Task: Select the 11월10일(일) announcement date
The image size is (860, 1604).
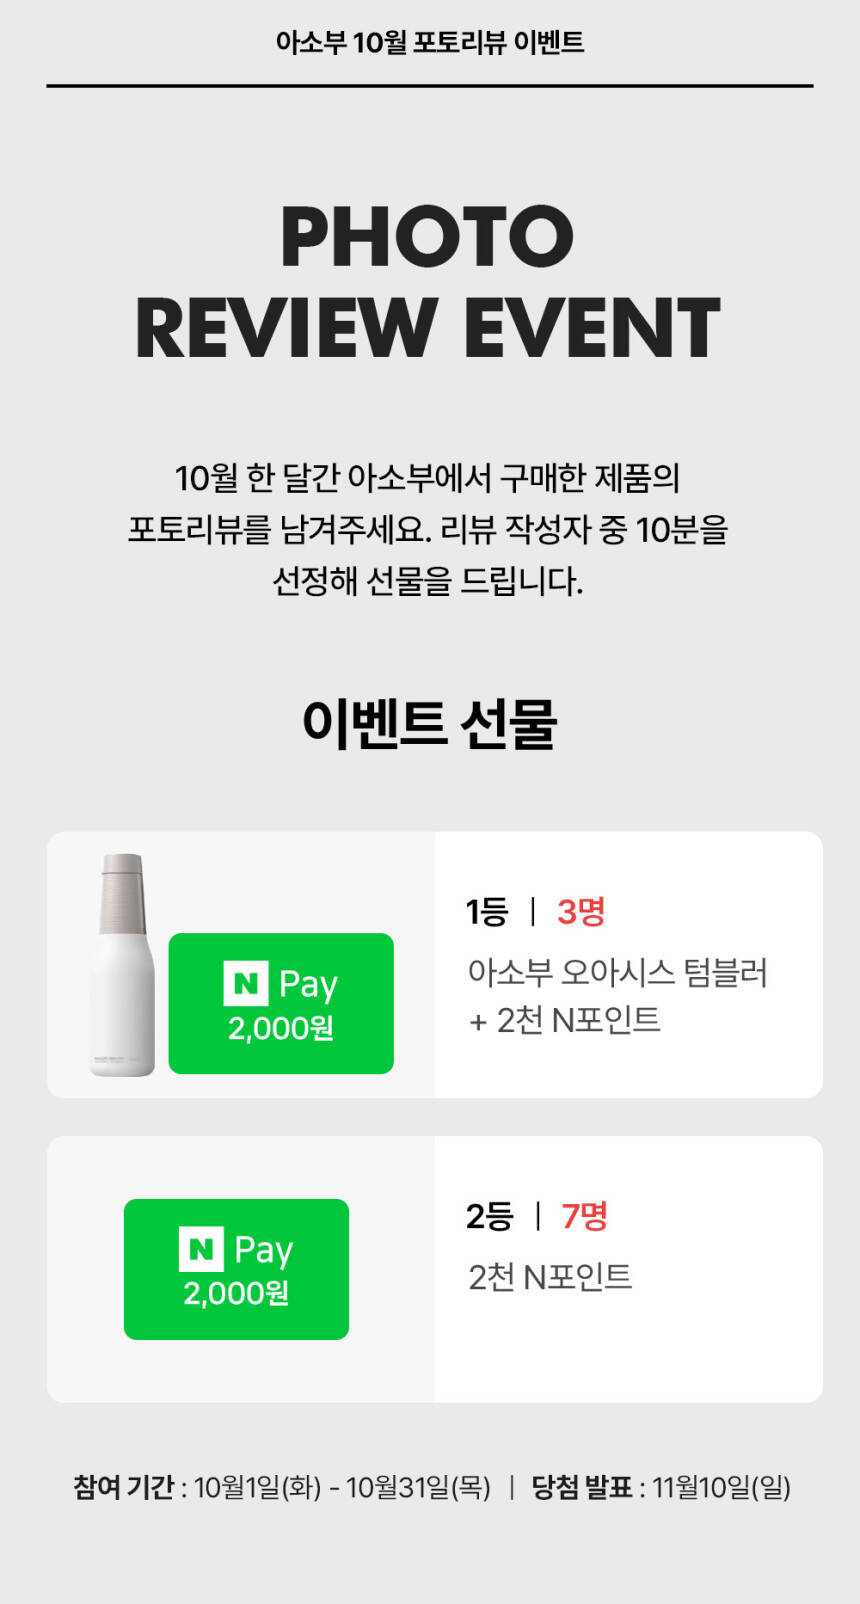Action: click(x=721, y=1487)
